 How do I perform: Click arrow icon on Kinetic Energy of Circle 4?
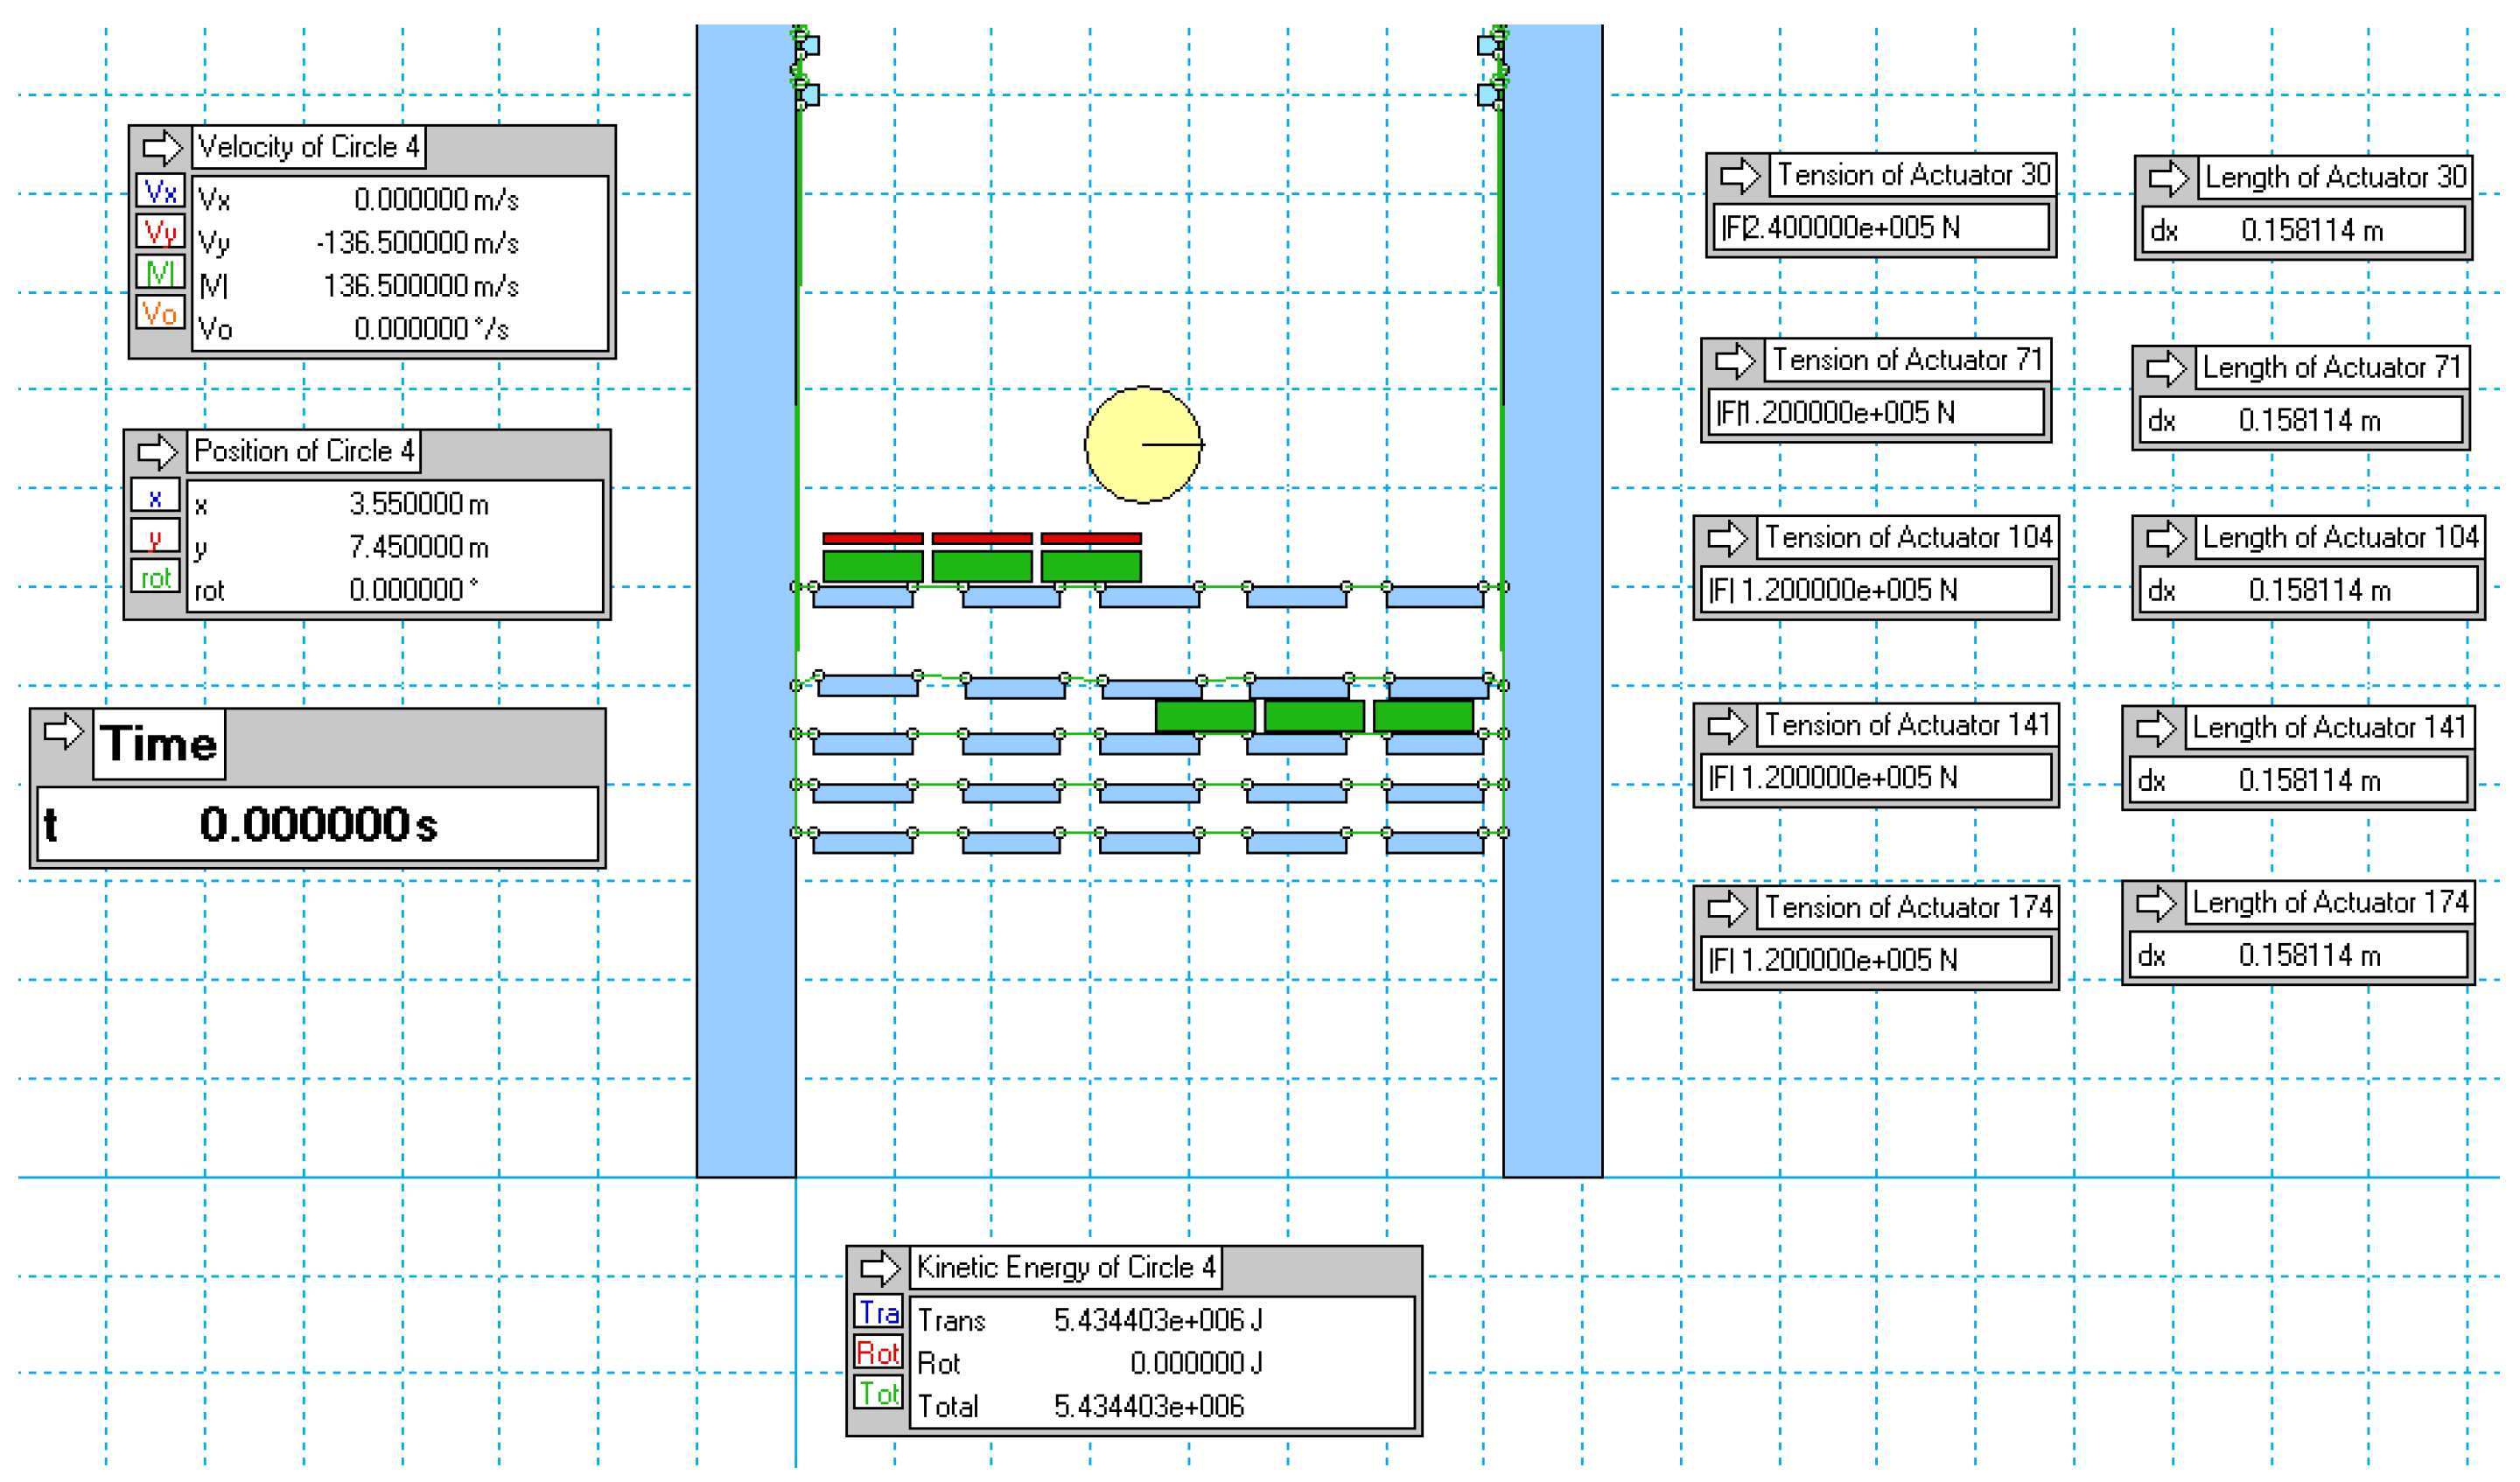pyautogui.click(x=880, y=1269)
